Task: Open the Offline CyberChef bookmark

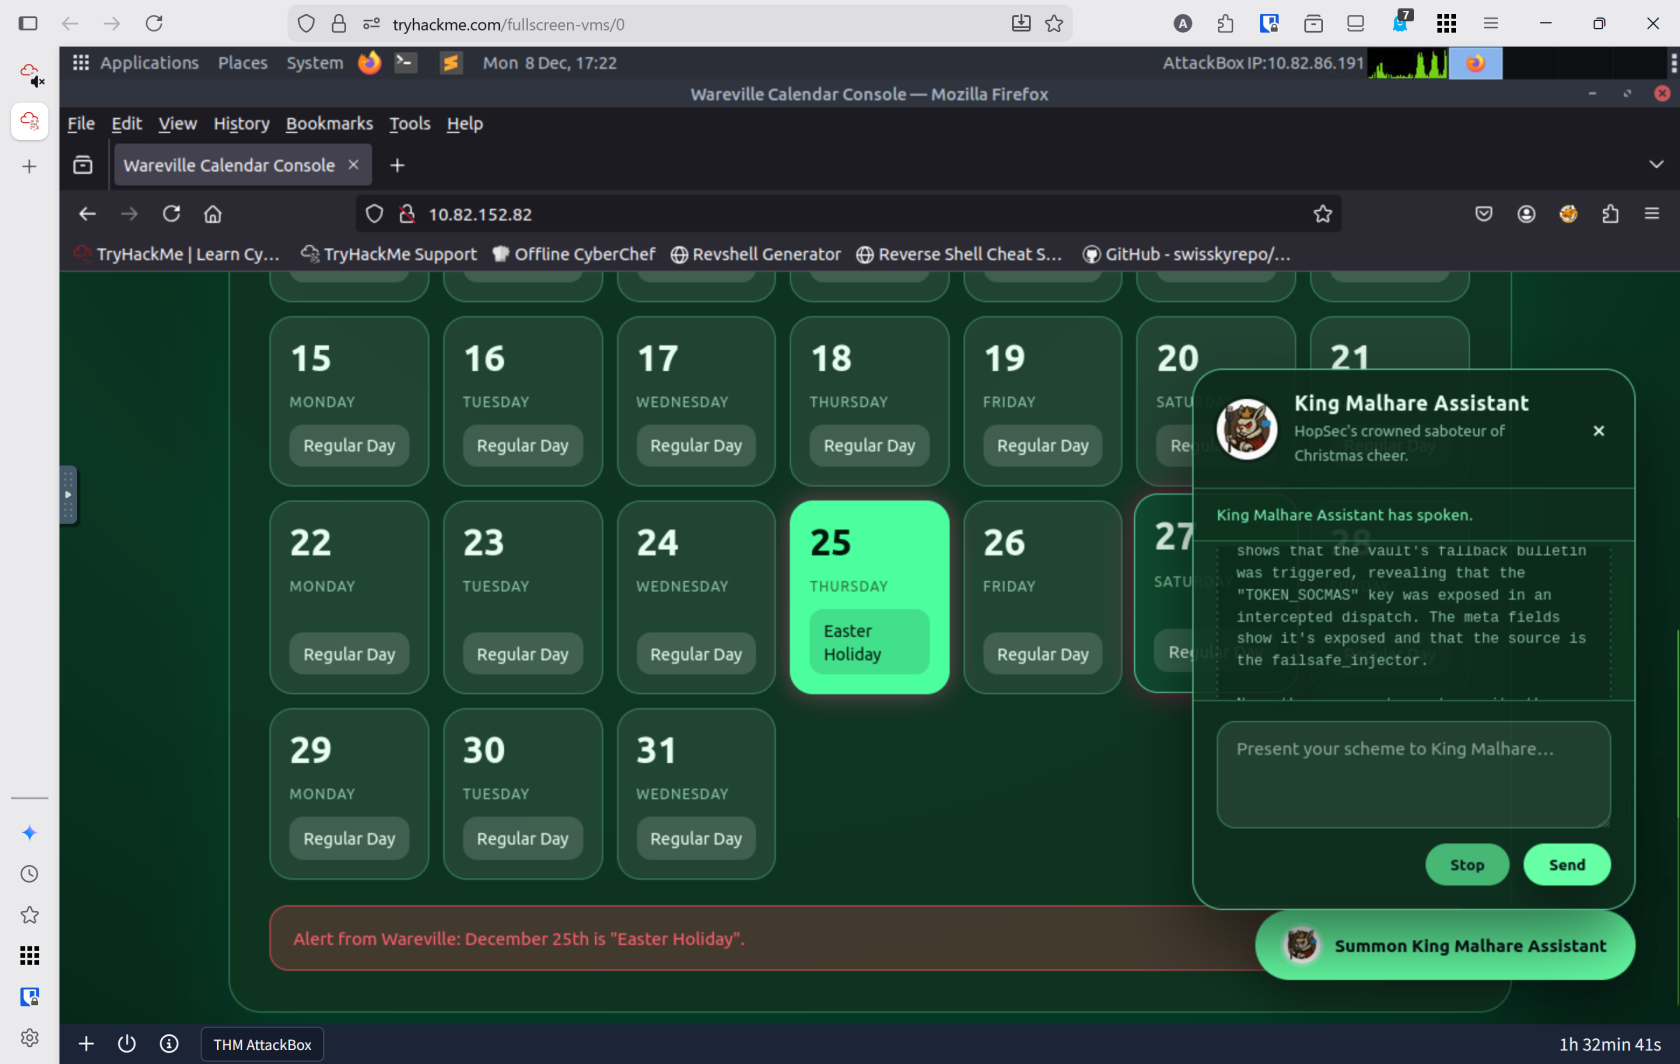Action: (x=574, y=254)
